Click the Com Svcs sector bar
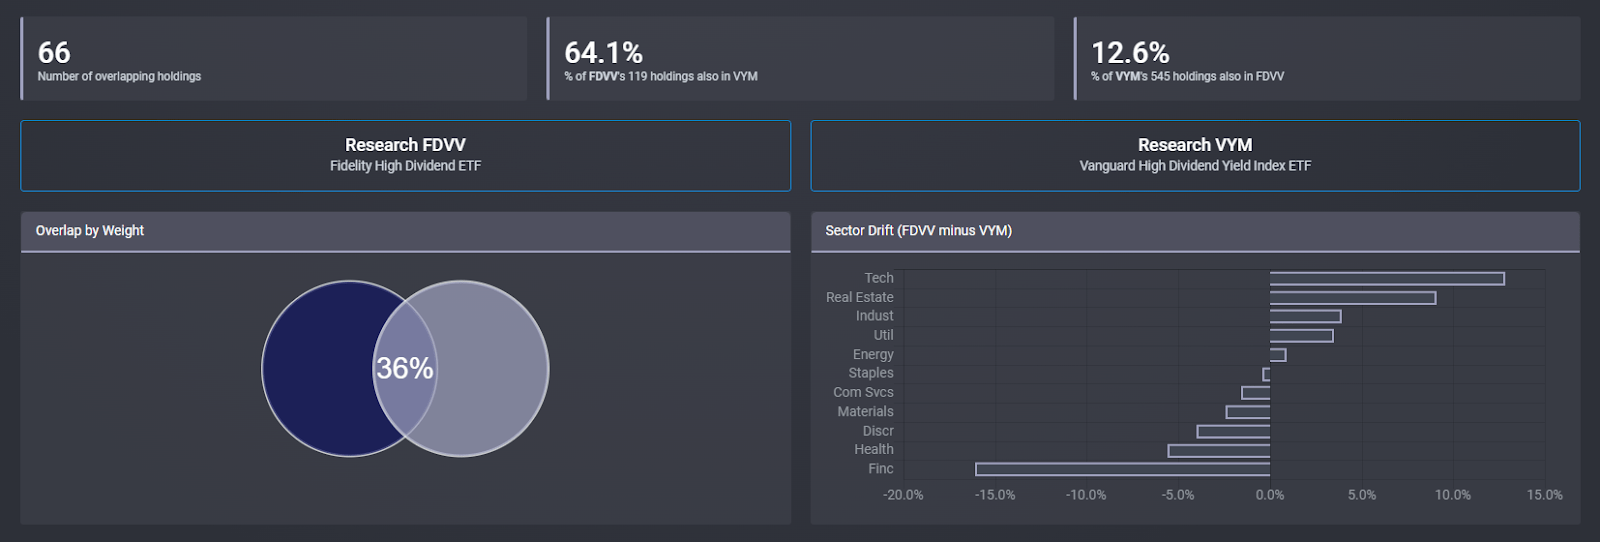Screen dimensions: 1600x542 click(1256, 393)
